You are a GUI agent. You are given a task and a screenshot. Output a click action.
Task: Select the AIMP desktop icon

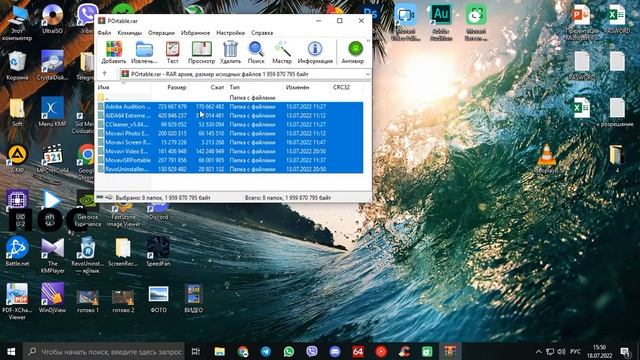click(17, 159)
